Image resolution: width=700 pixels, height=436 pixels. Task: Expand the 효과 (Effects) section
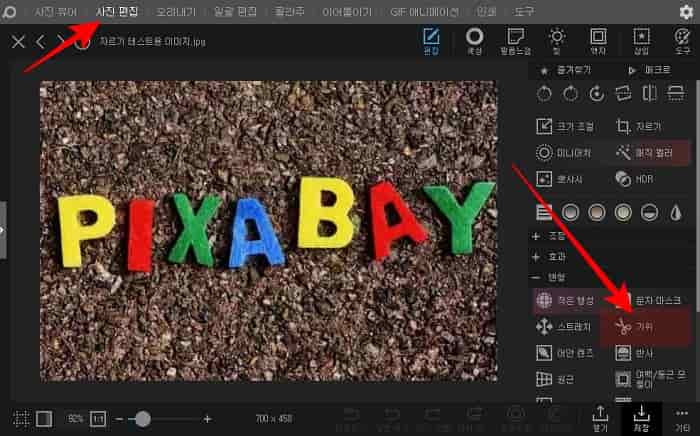tap(549, 257)
